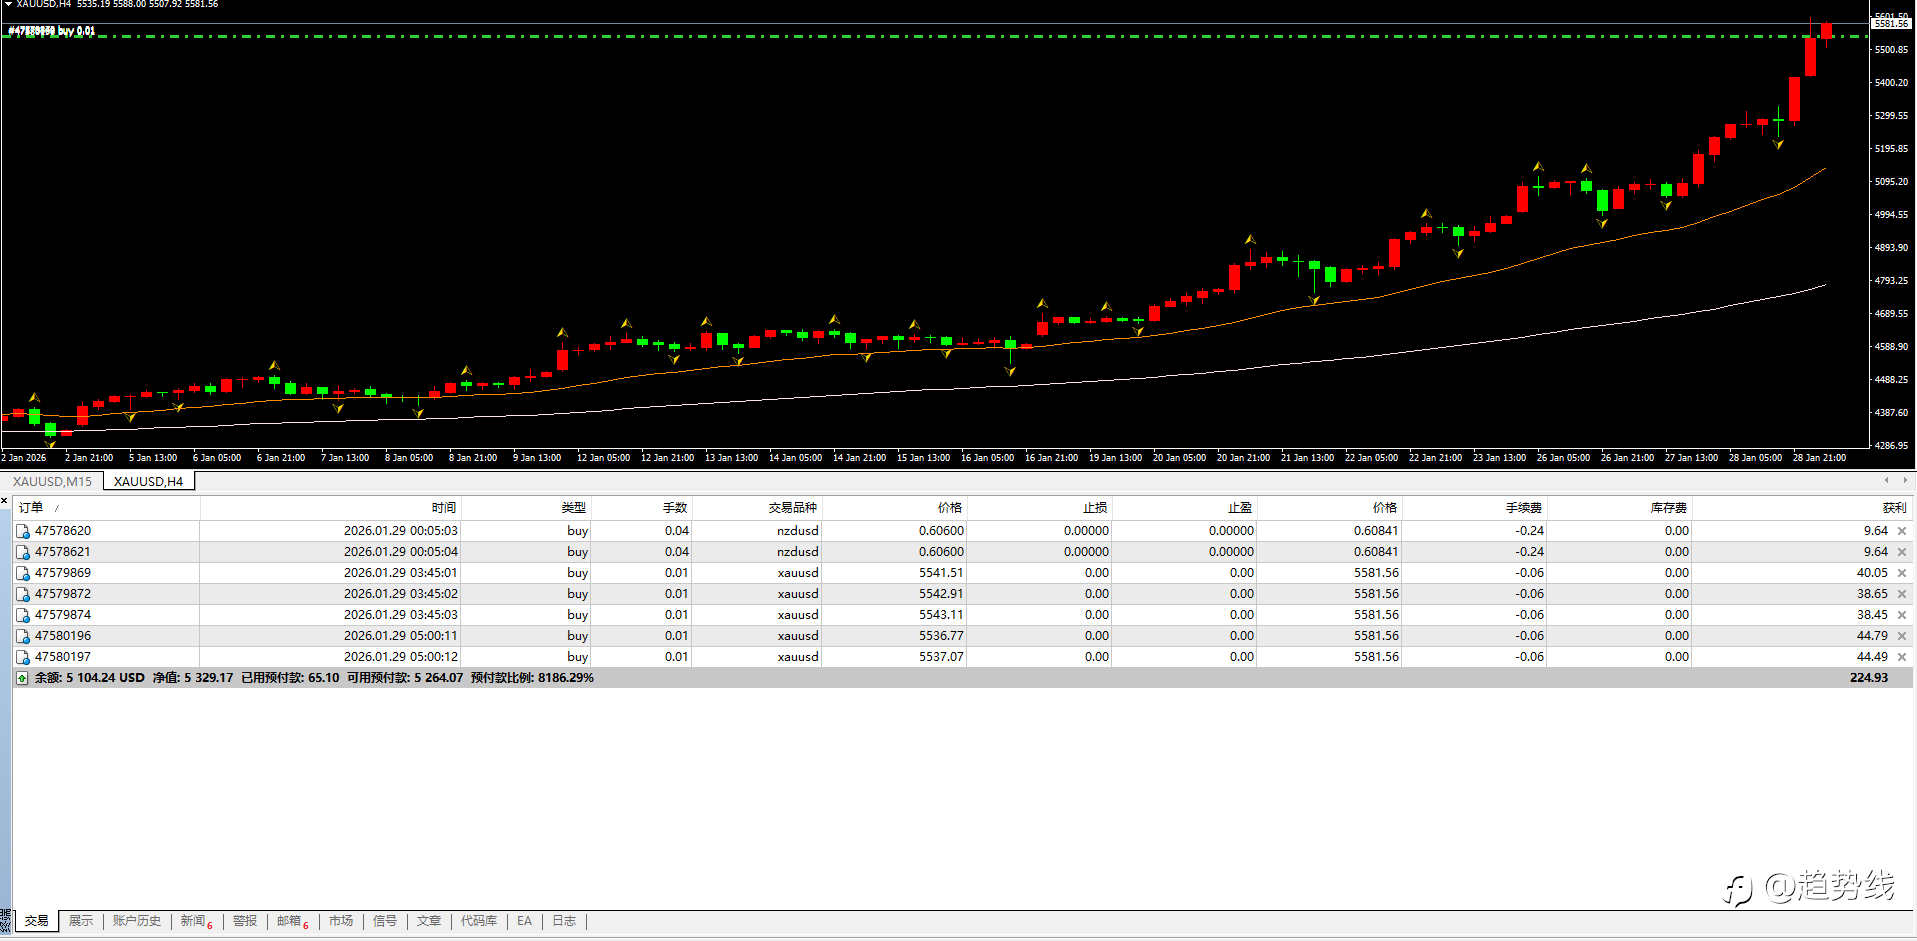This screenshot has width=1917, height=941.
Task: Switch to the 市场 tab
Action: tap(341, 921)
